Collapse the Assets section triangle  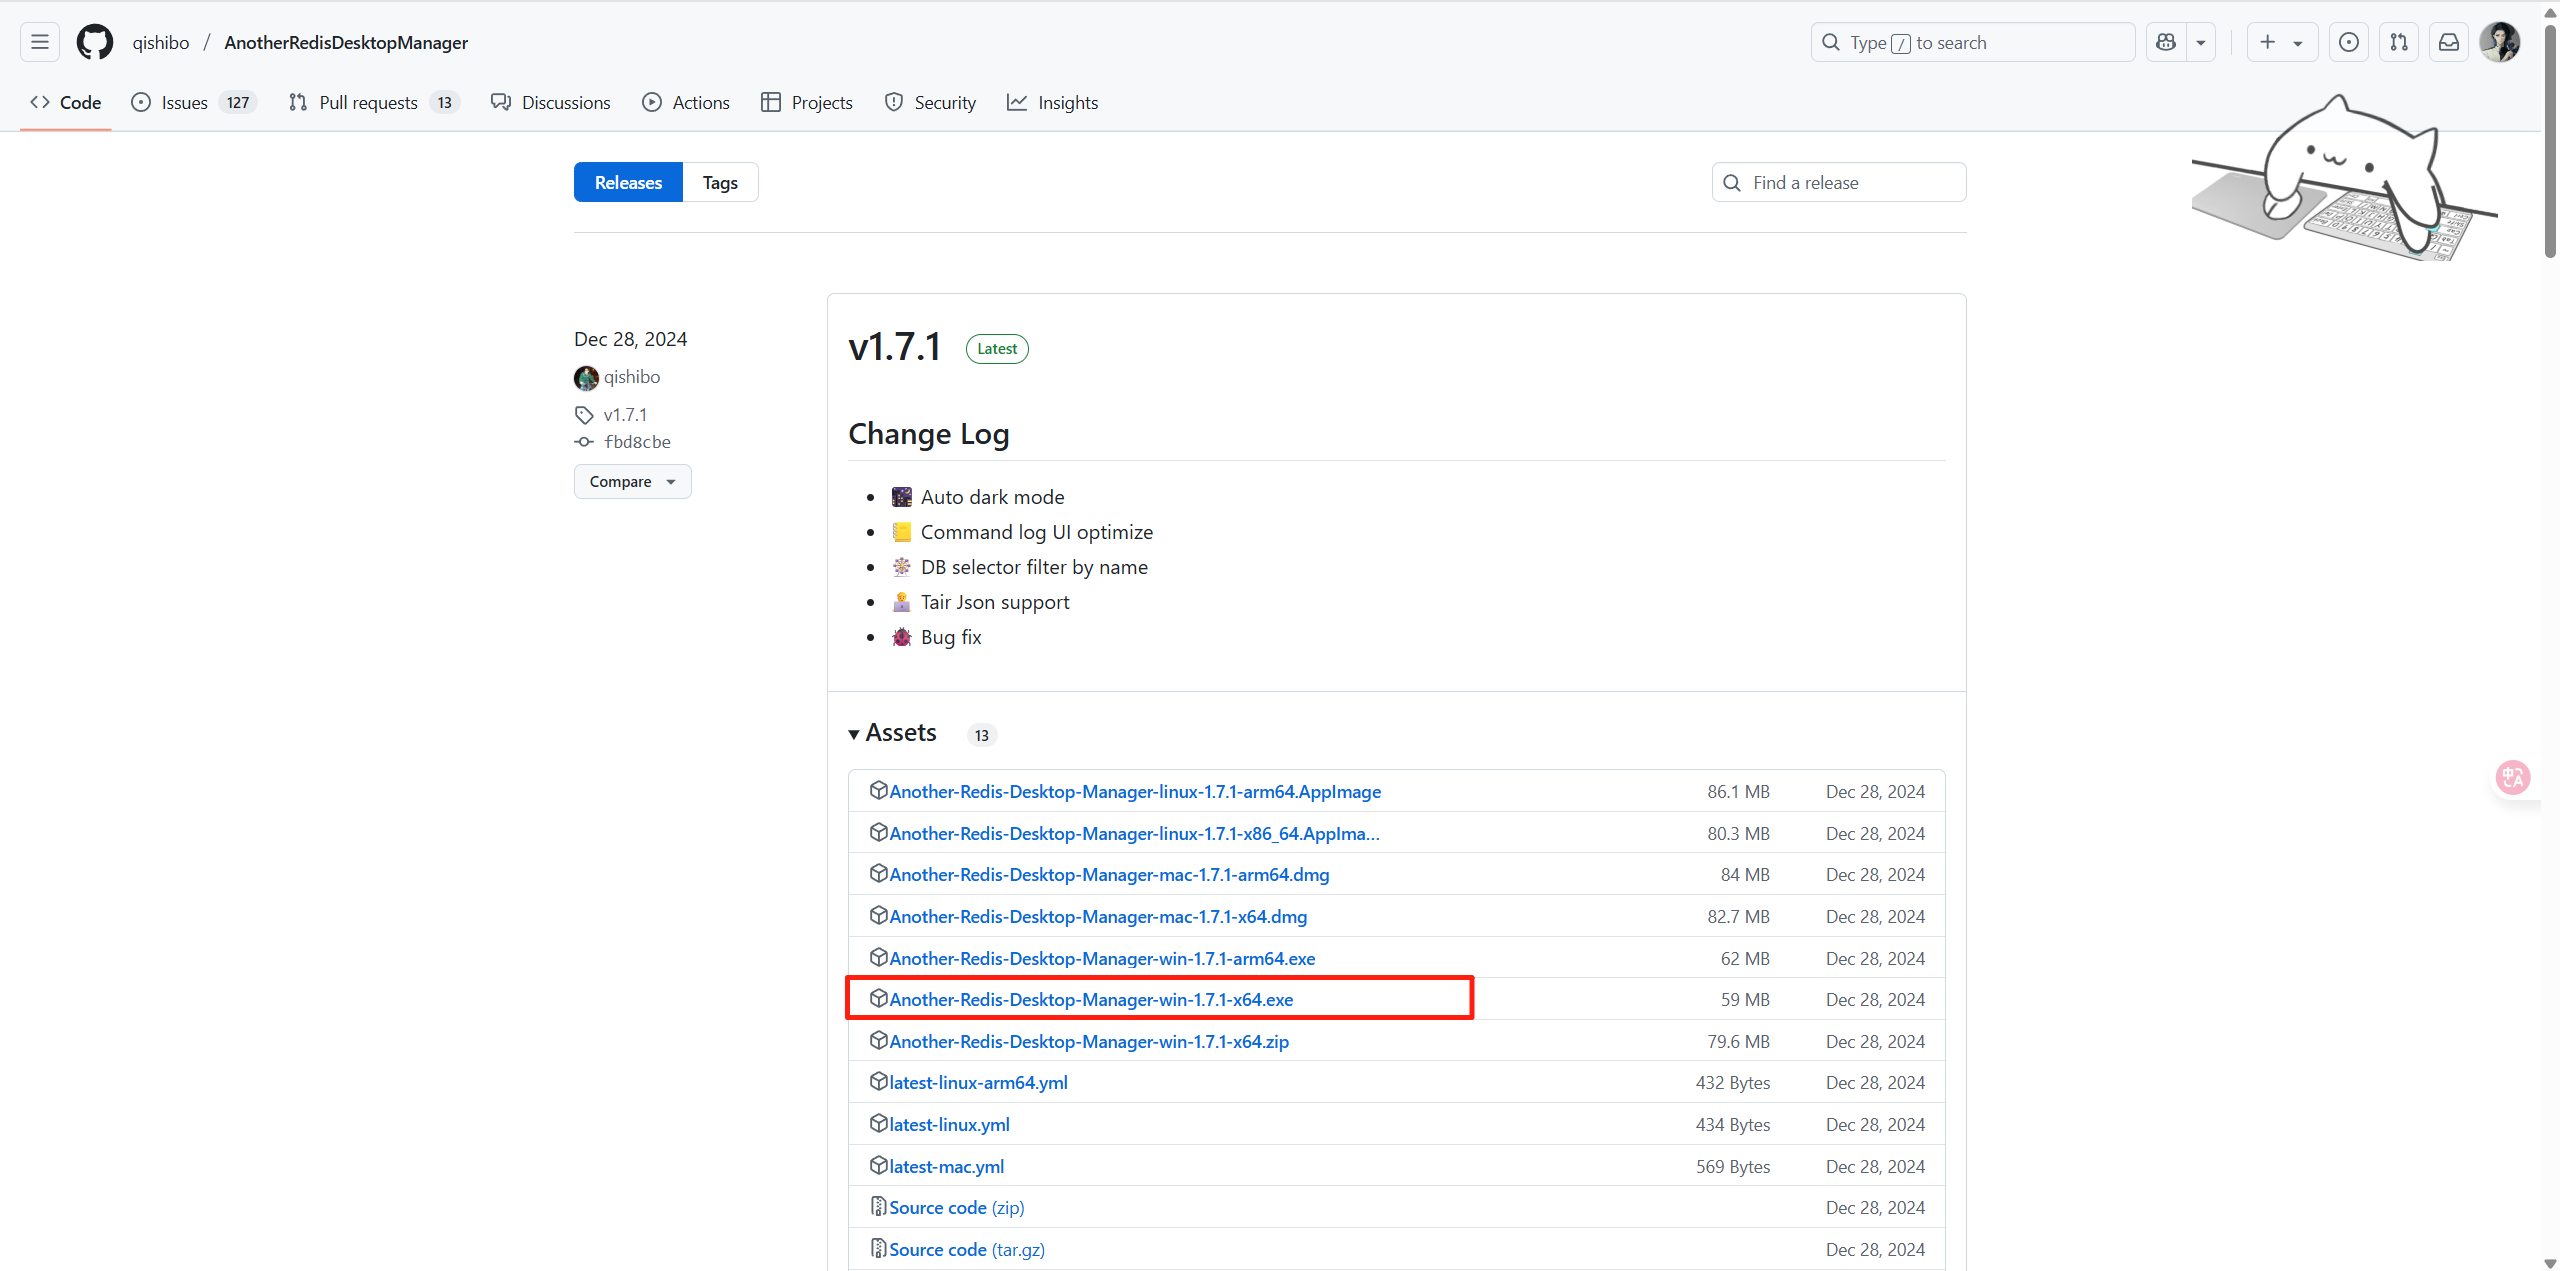pos(854,734)
